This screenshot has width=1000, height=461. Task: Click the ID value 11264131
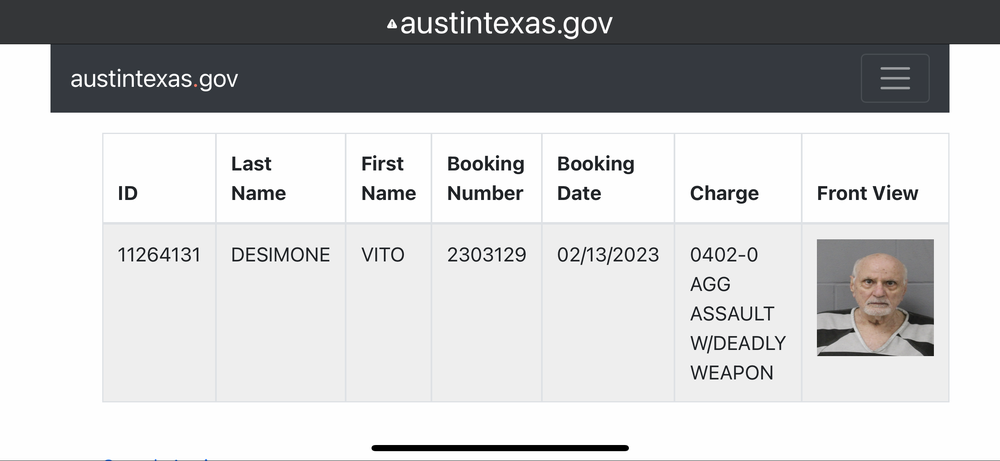159,255
